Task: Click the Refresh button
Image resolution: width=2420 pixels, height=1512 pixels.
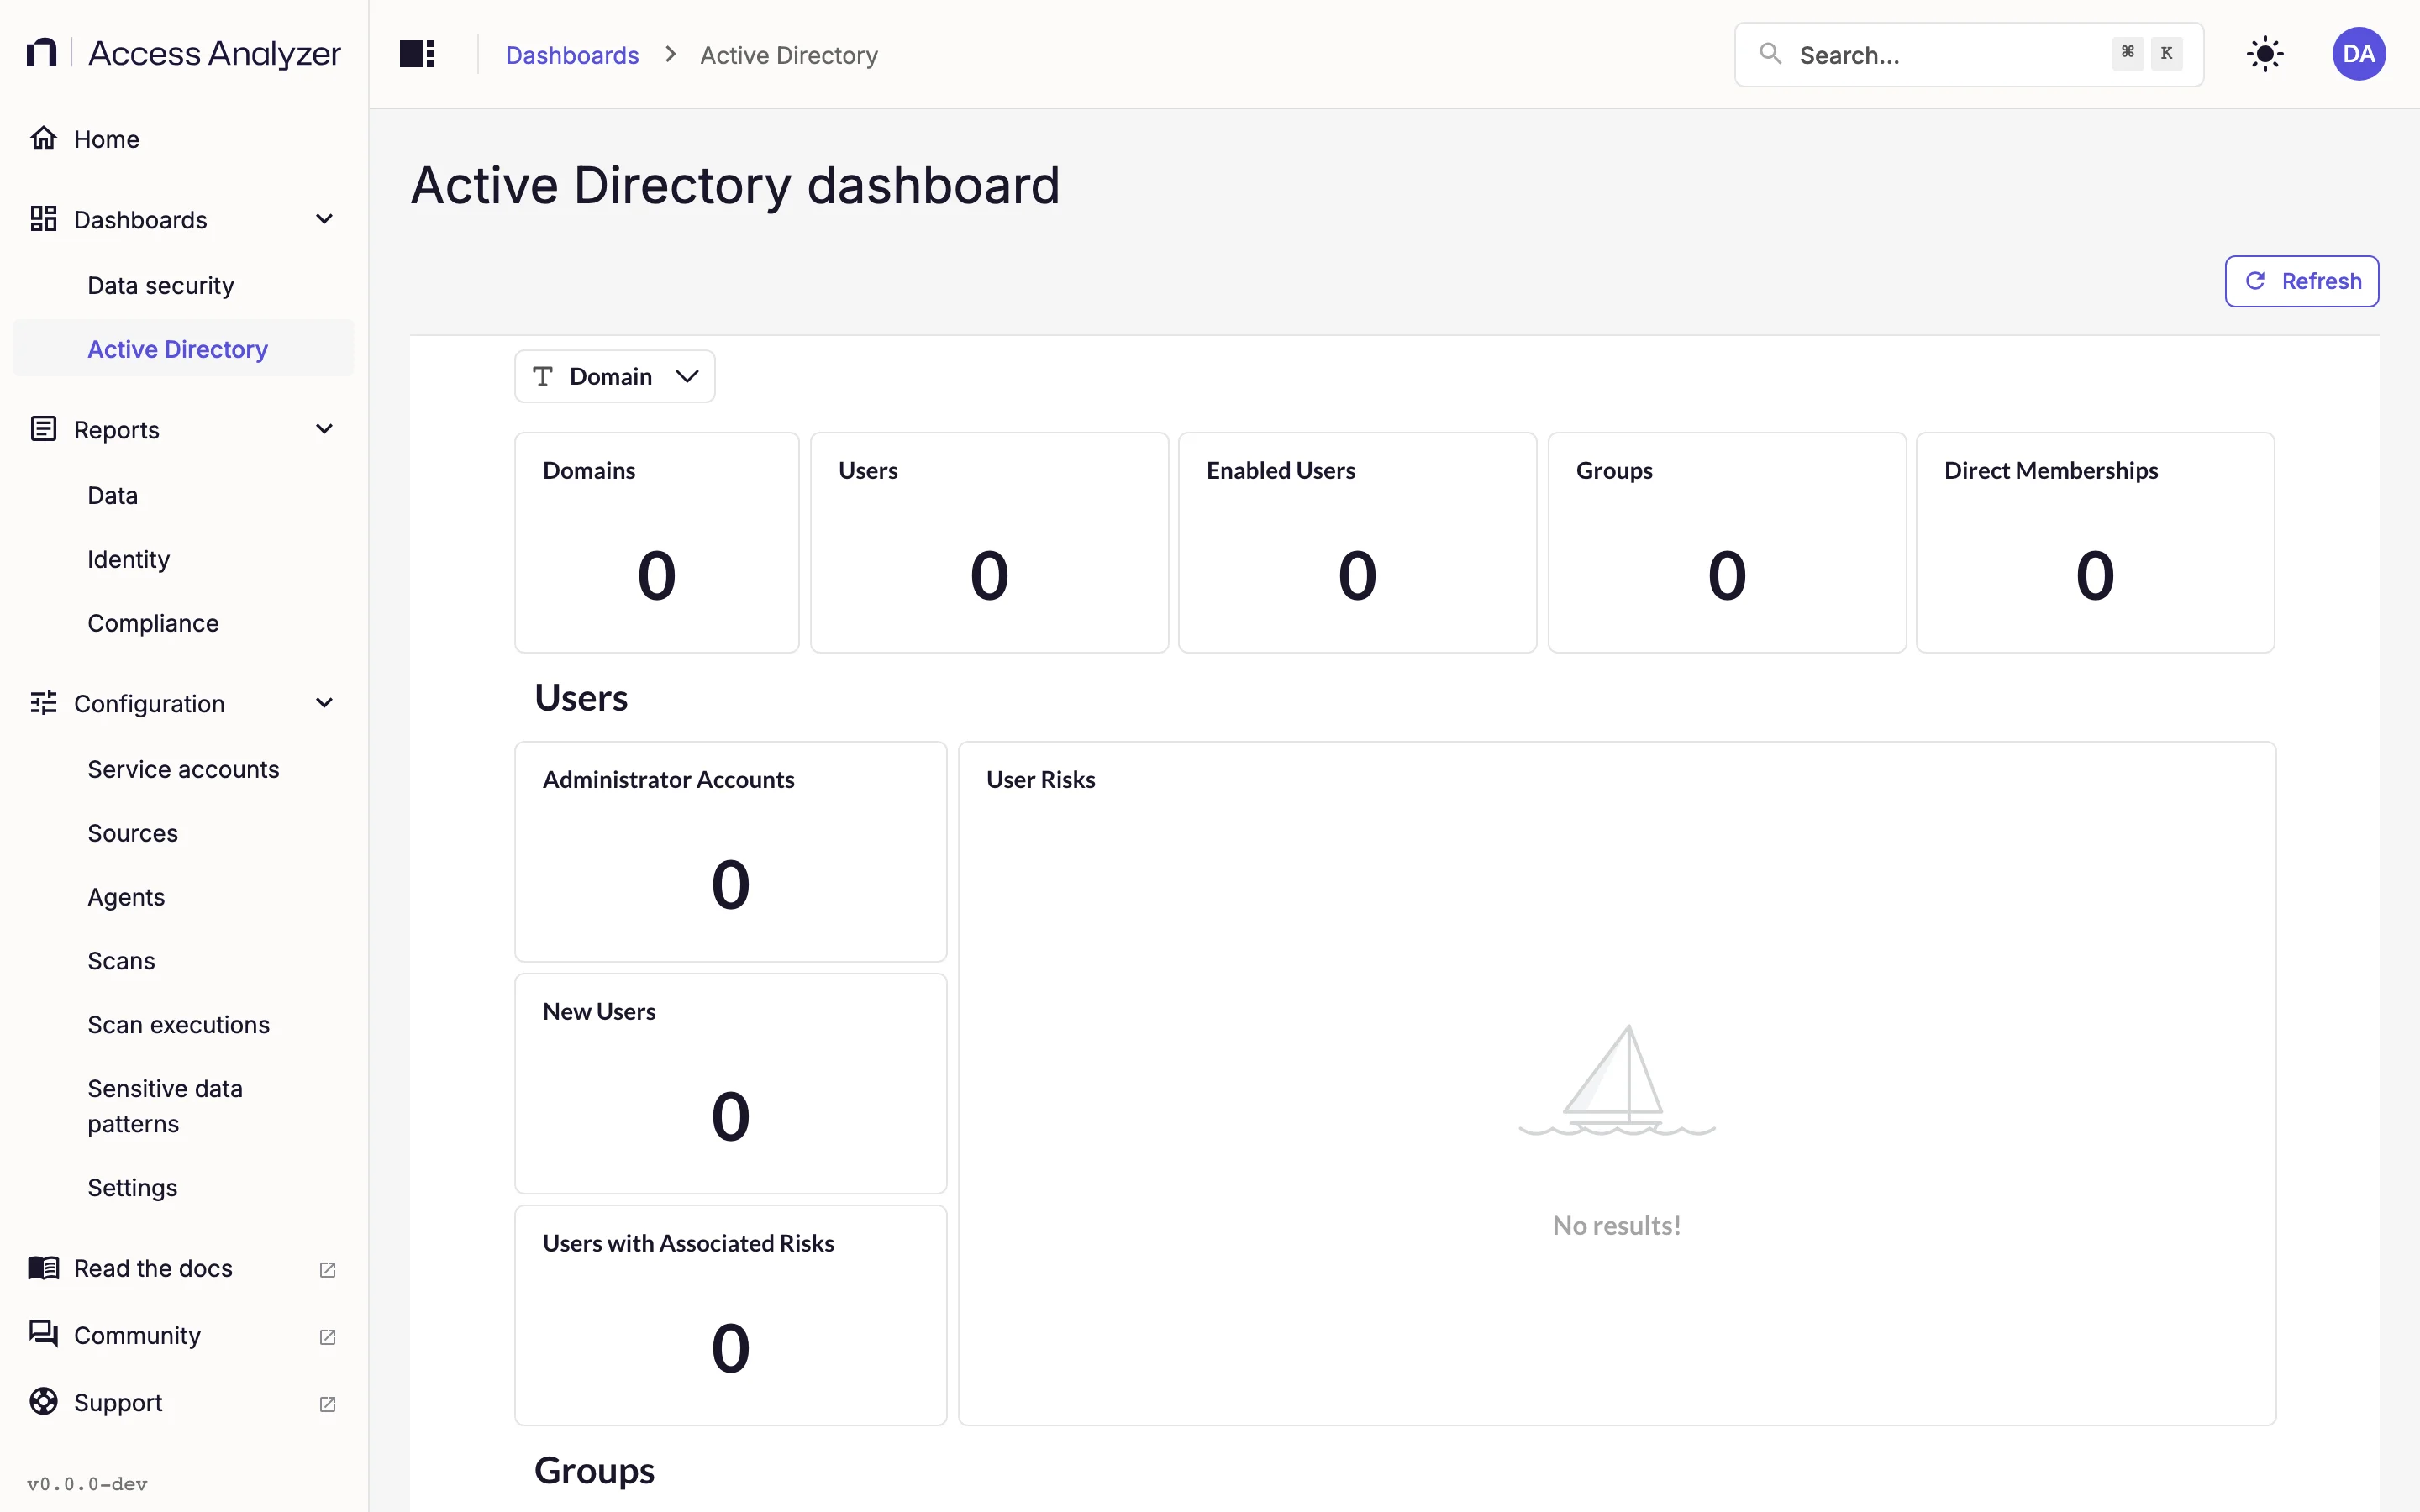Action: point(2301,281)
